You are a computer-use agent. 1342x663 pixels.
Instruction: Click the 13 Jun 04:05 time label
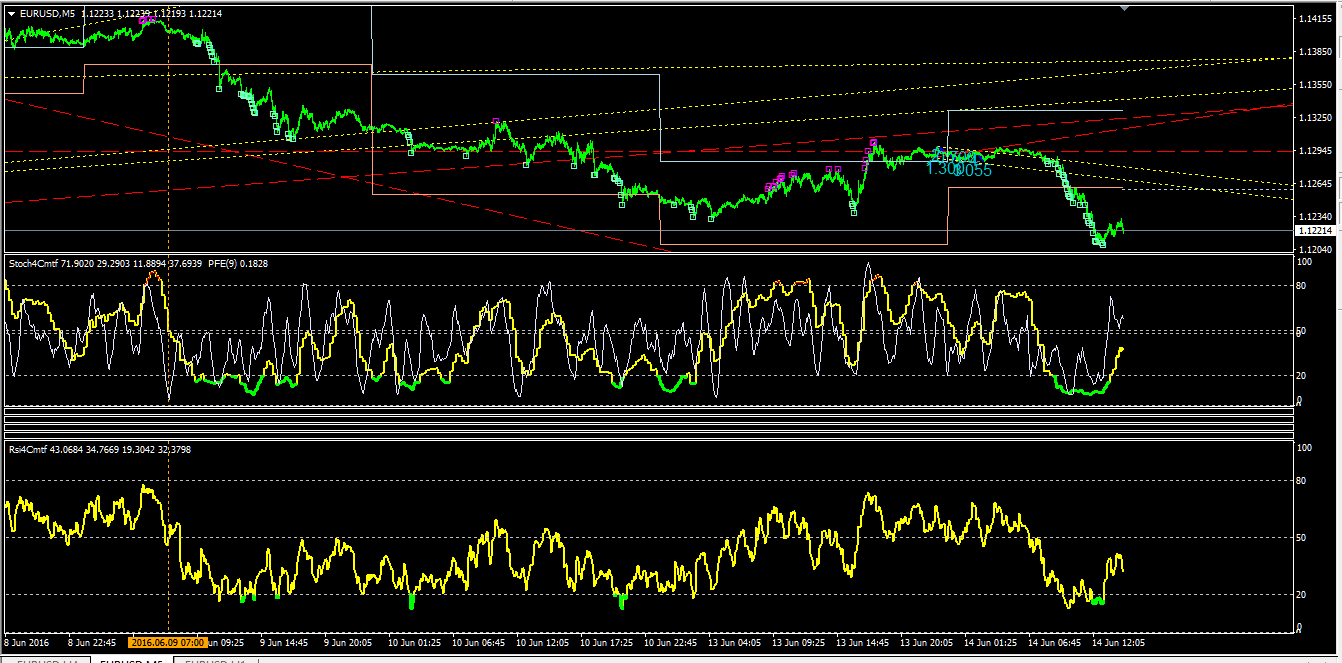(733, 642)
